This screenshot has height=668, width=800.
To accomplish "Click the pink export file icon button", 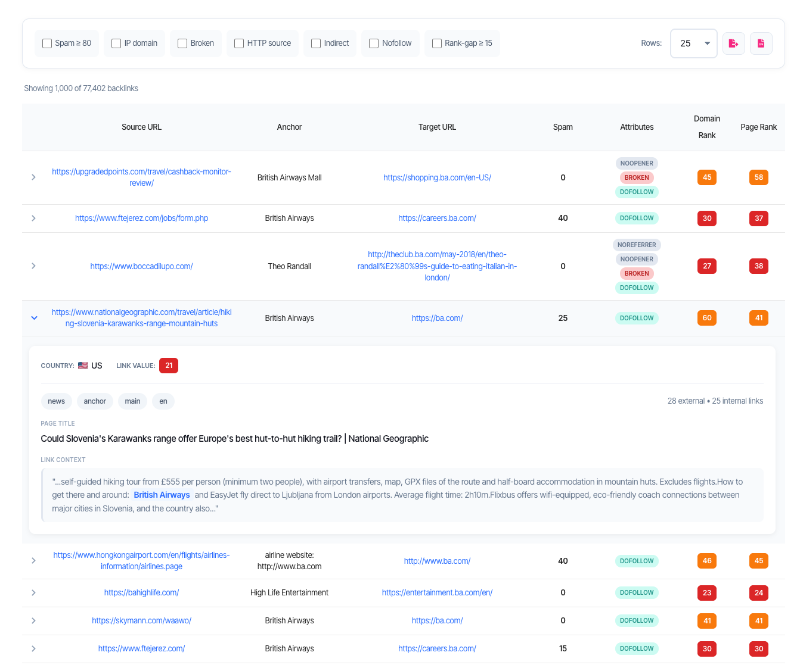I will (733, 43).
